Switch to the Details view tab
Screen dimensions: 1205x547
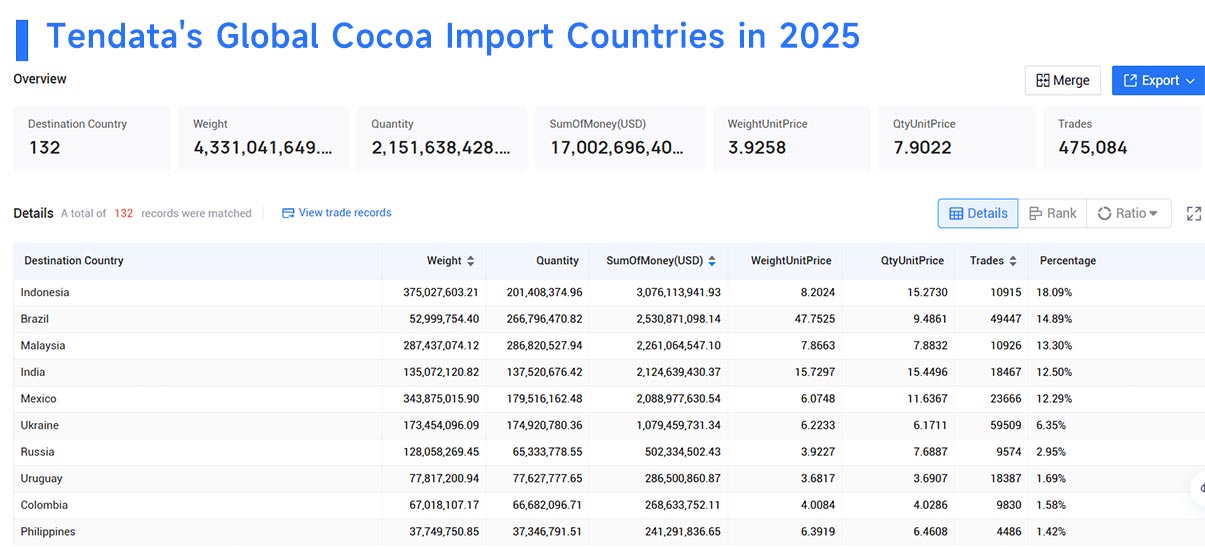pos(978,213)
